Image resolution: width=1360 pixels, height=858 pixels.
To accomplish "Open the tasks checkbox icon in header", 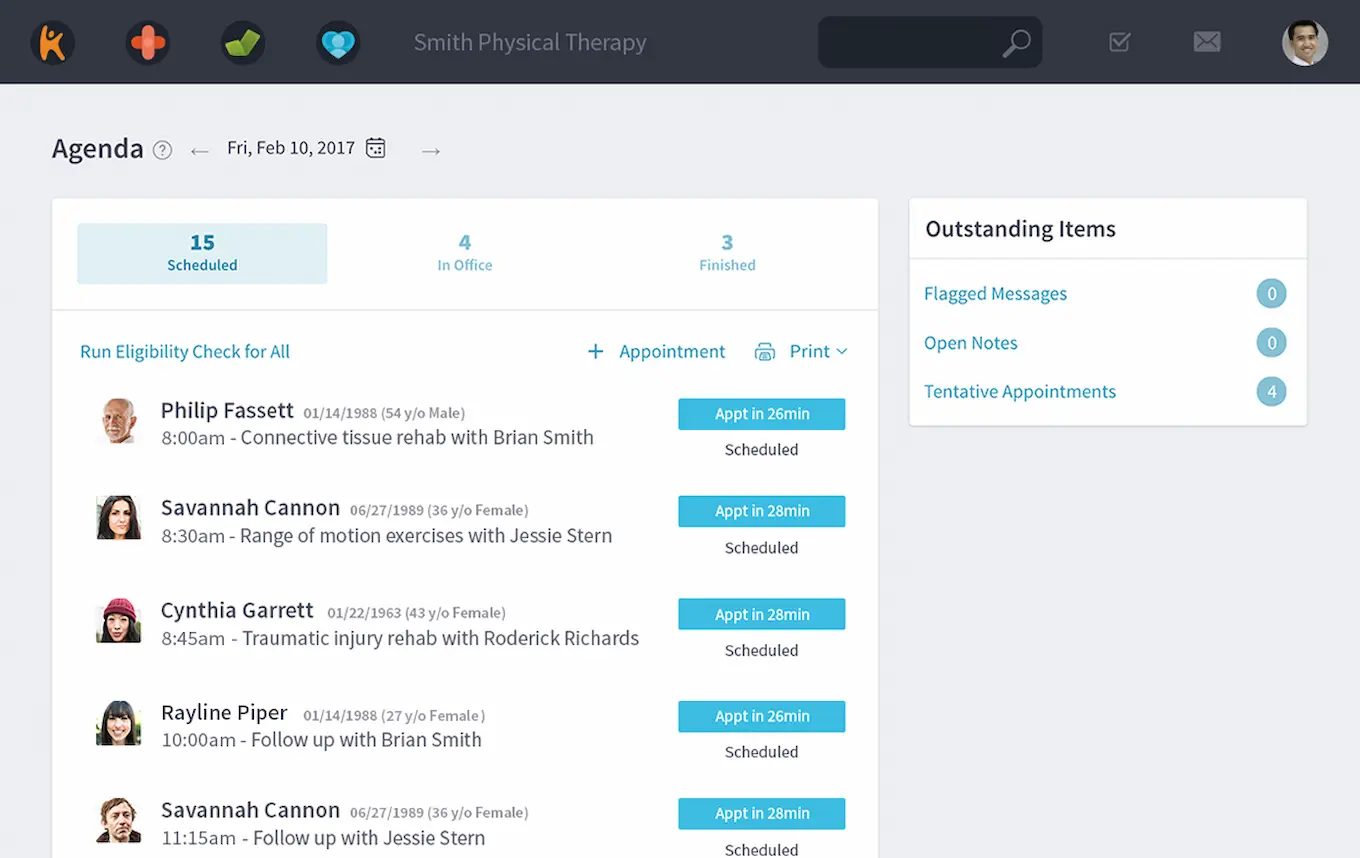I will tap(1119, 42).
